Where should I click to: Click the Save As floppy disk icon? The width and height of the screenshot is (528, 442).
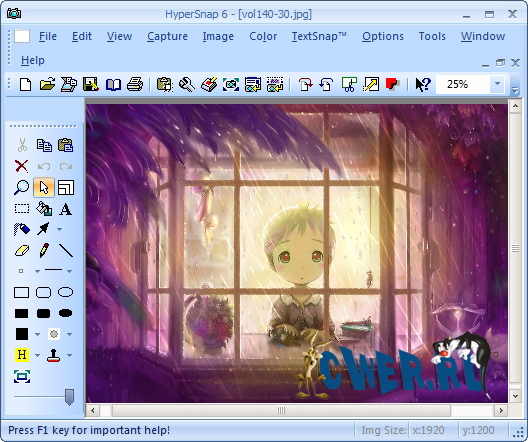point(91,84)
